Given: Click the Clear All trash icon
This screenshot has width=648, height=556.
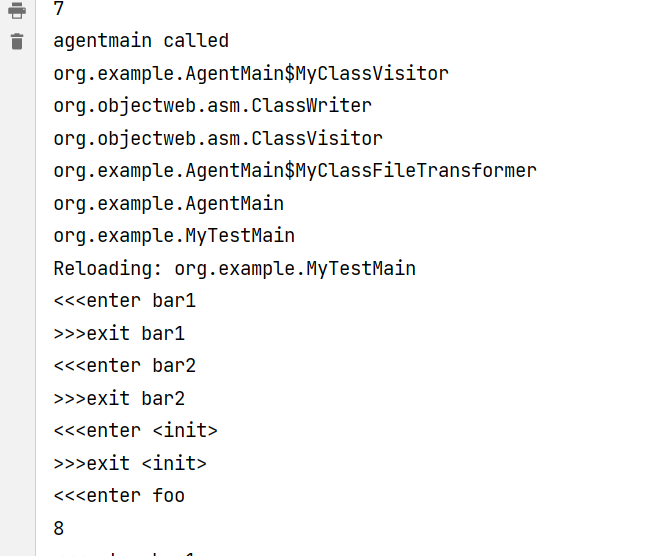Looking at the screenshot, I should (x=16, y=41).
